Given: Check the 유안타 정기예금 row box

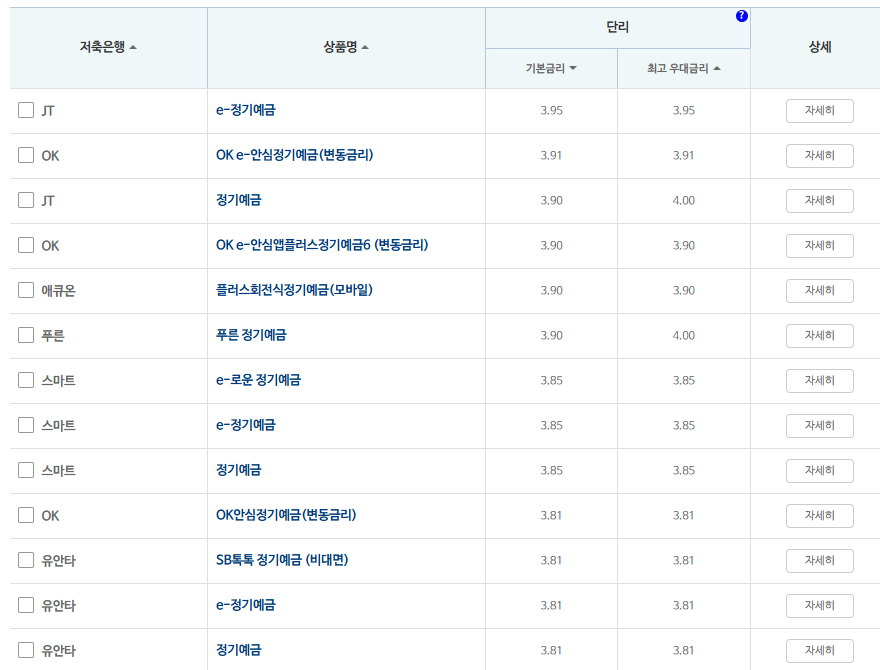Looking at the screenshot, I should (26, 650).
